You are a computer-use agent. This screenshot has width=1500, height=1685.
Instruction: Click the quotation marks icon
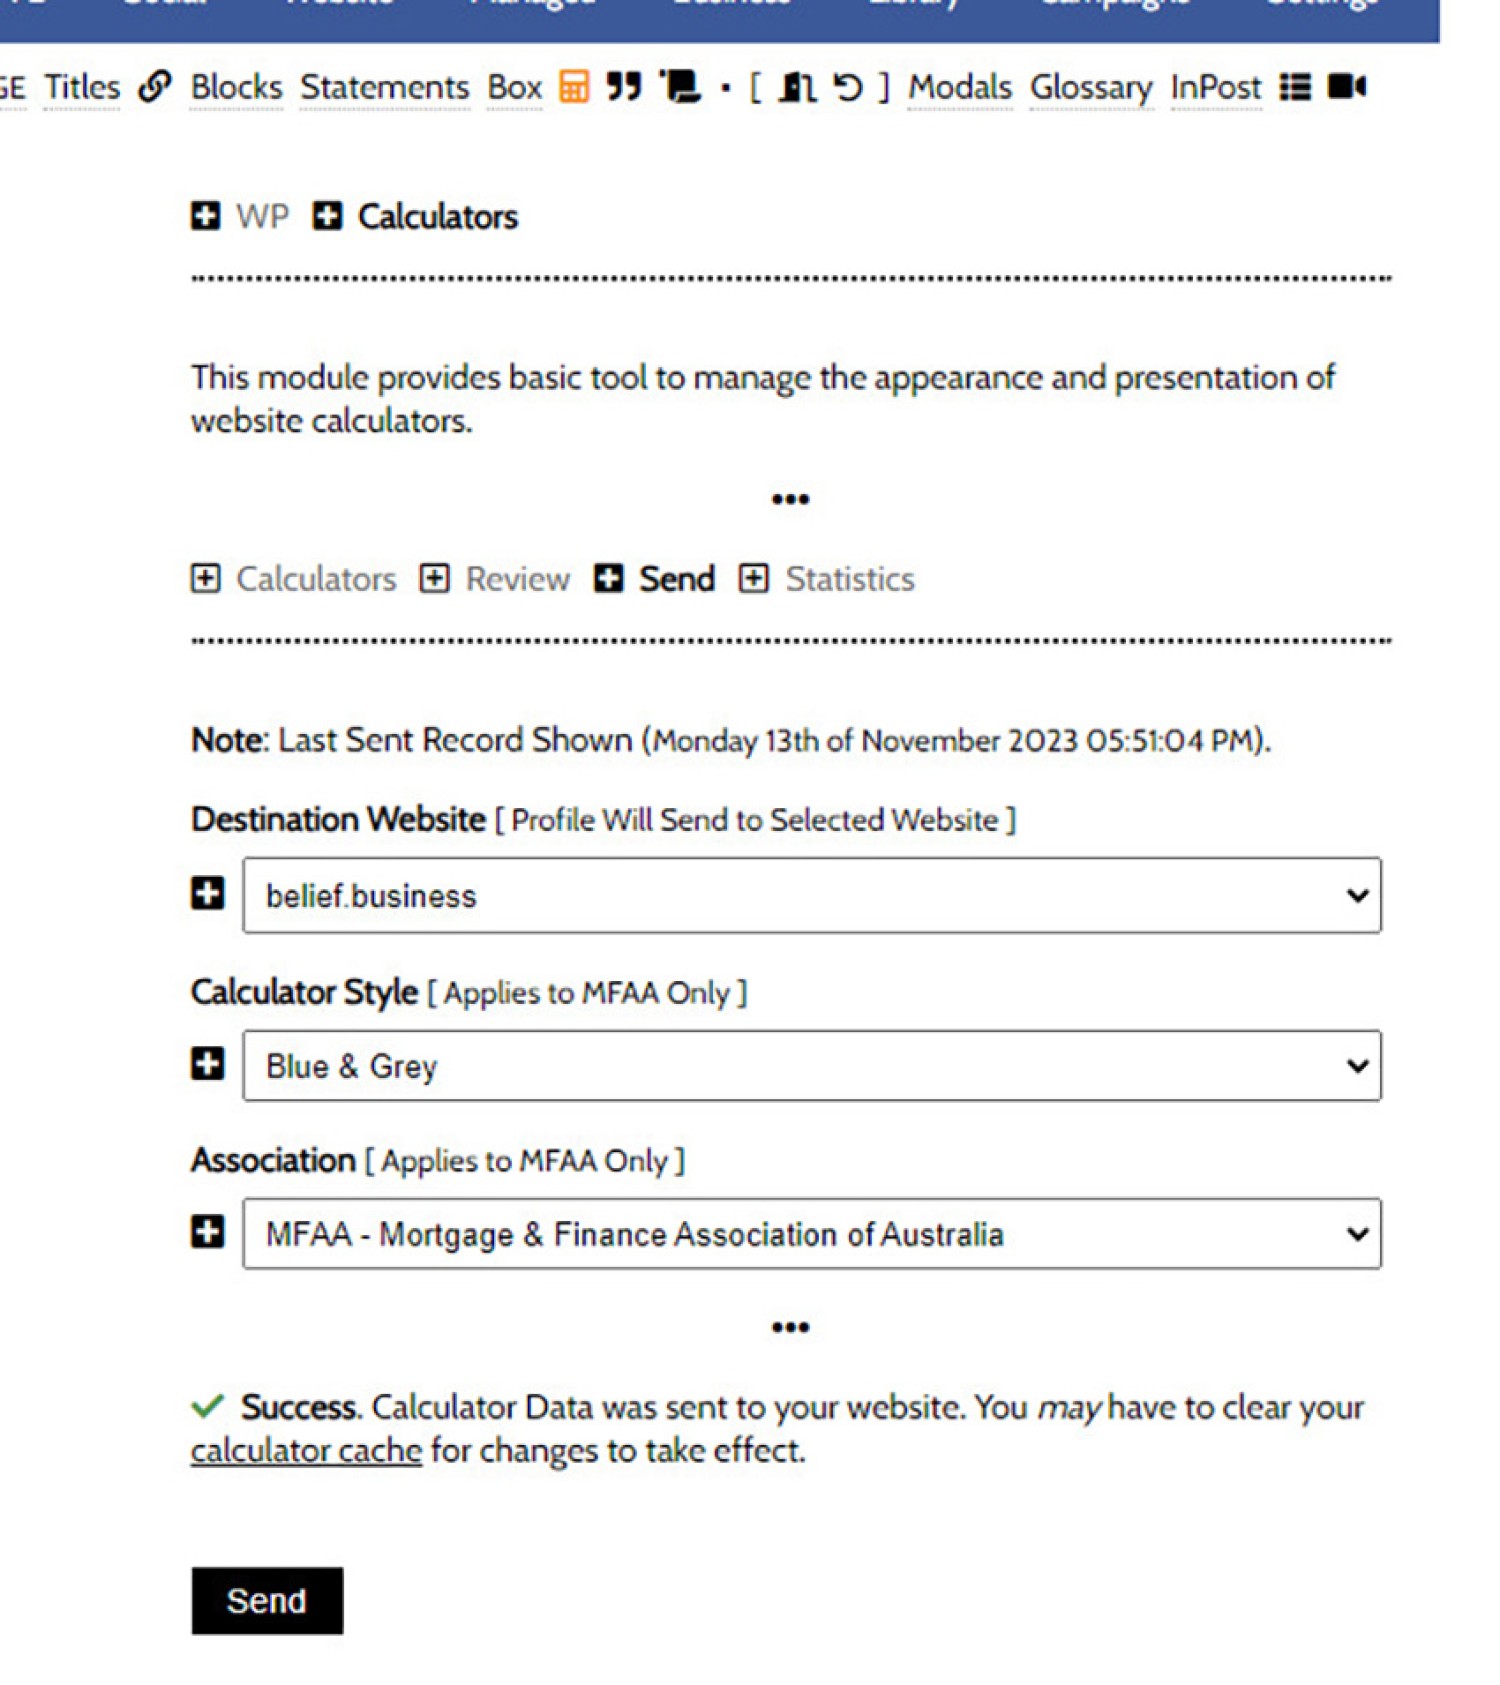(624, 87)
